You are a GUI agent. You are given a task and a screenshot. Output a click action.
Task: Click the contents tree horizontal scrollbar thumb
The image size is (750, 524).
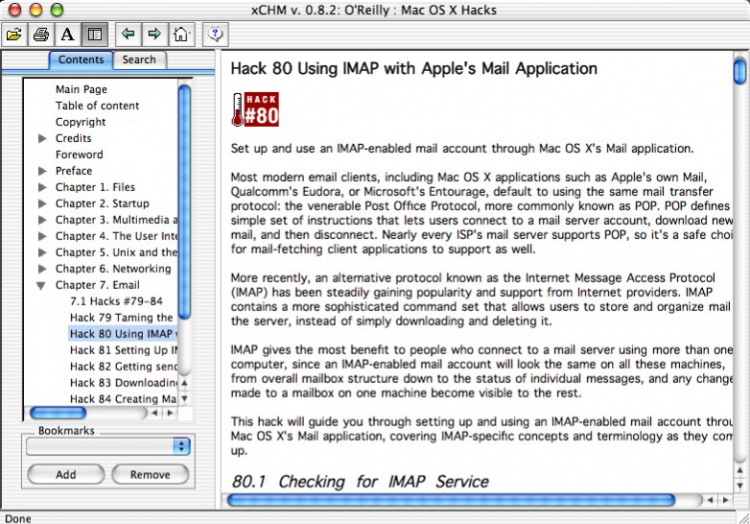(x=58, y=413)
